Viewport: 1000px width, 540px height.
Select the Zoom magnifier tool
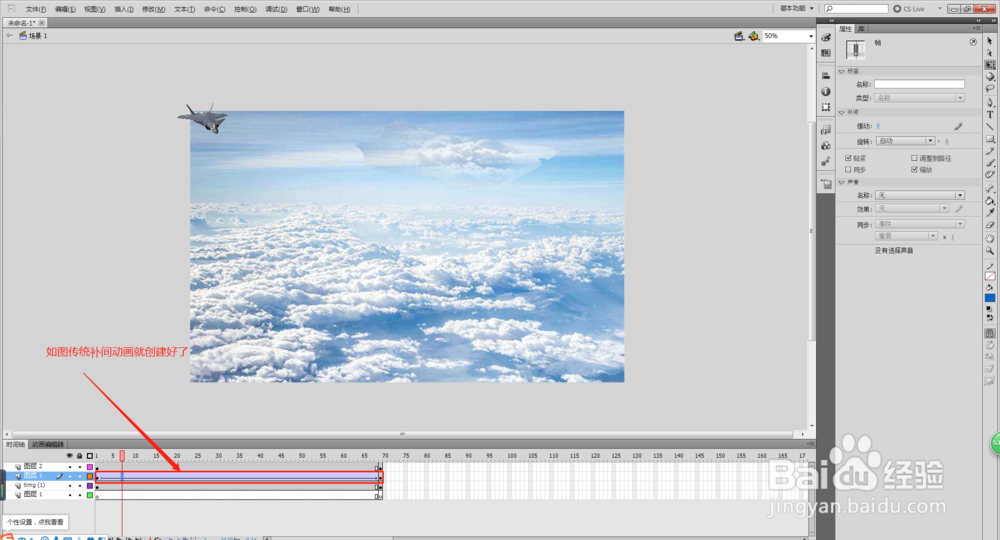990,250
